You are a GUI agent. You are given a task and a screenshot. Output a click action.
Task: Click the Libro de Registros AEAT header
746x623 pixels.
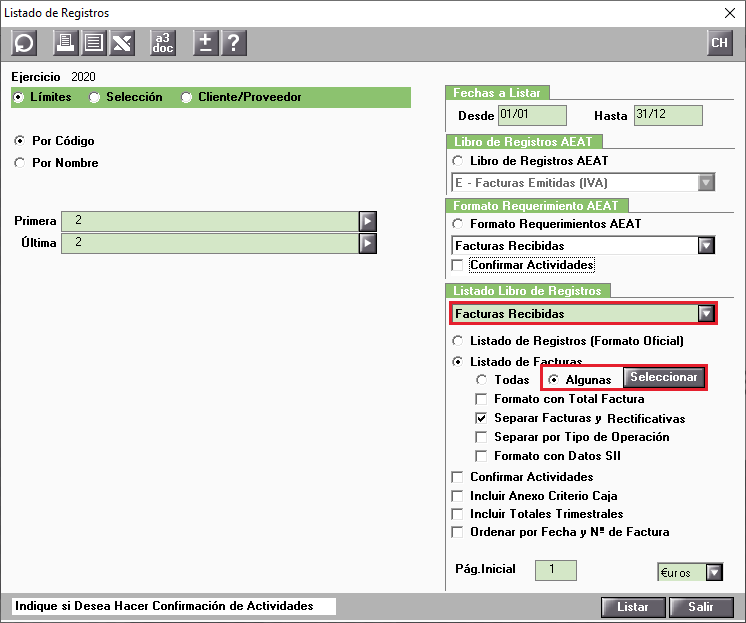[x=524, y=142]
